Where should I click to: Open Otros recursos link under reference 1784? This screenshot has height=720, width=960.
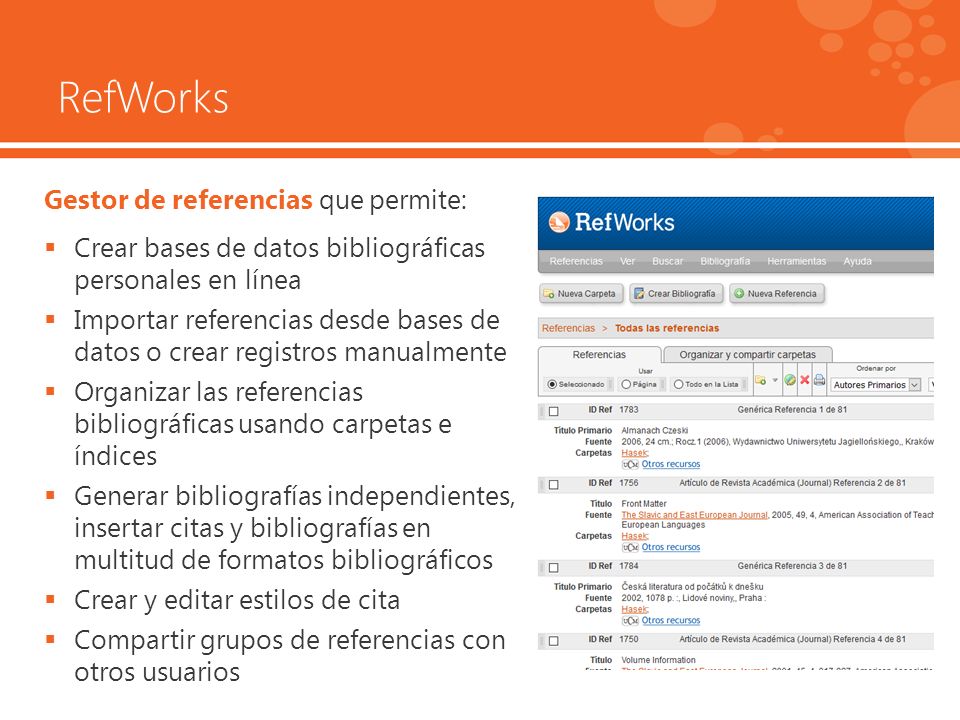670,620
